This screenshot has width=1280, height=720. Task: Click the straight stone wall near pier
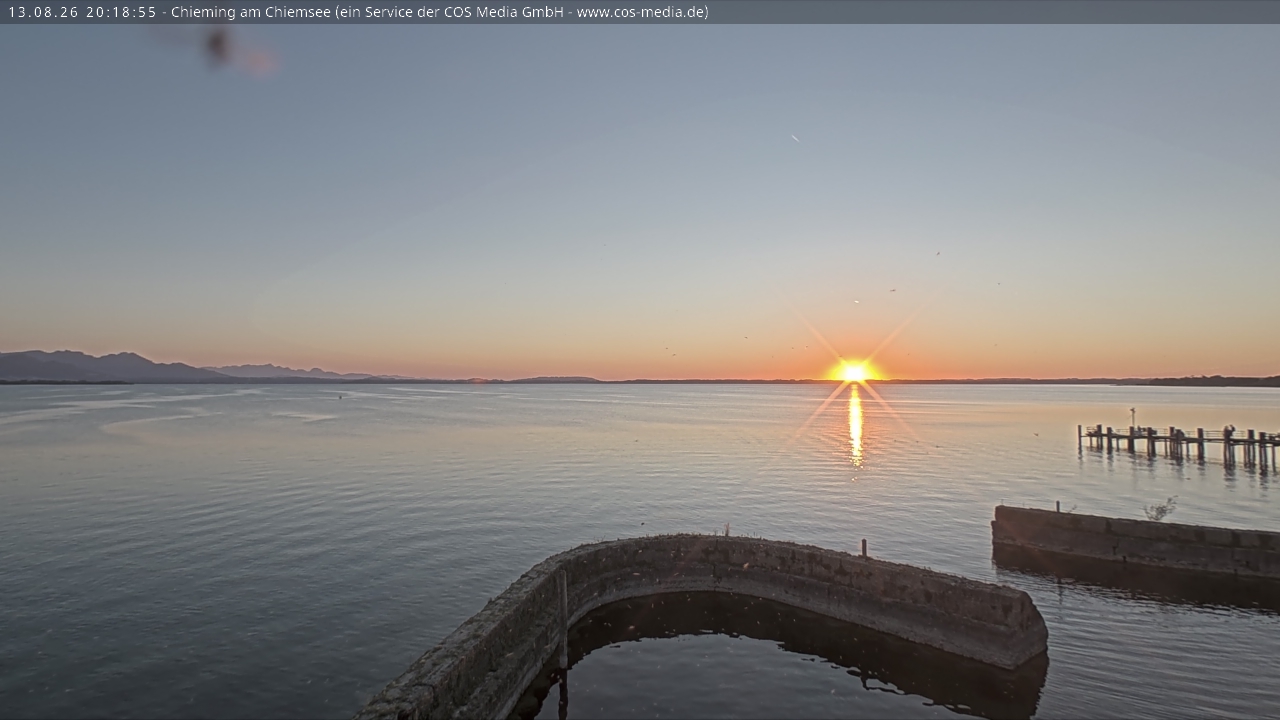(1136, 541)
